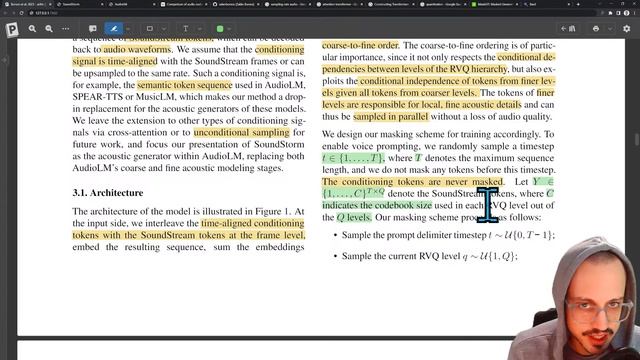
Task: Reload the browser page
Action: [21, 13]
